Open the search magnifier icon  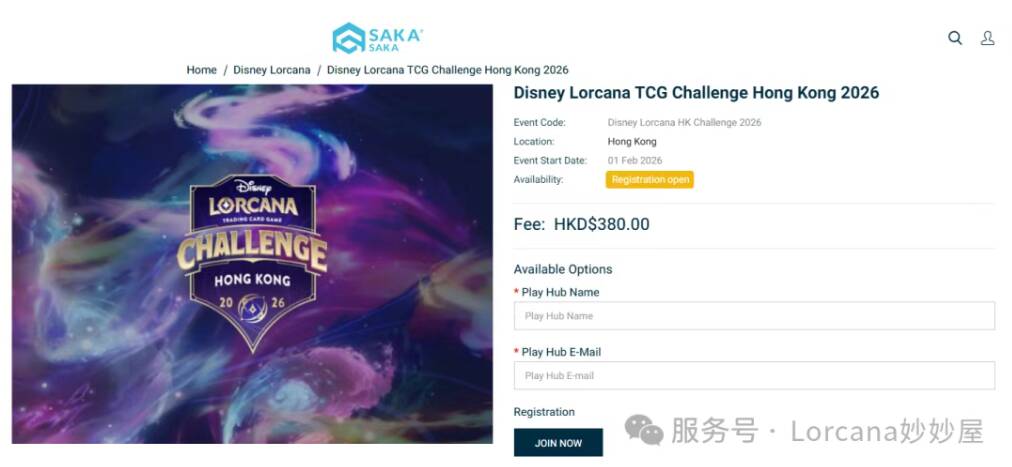pos(955,38)
